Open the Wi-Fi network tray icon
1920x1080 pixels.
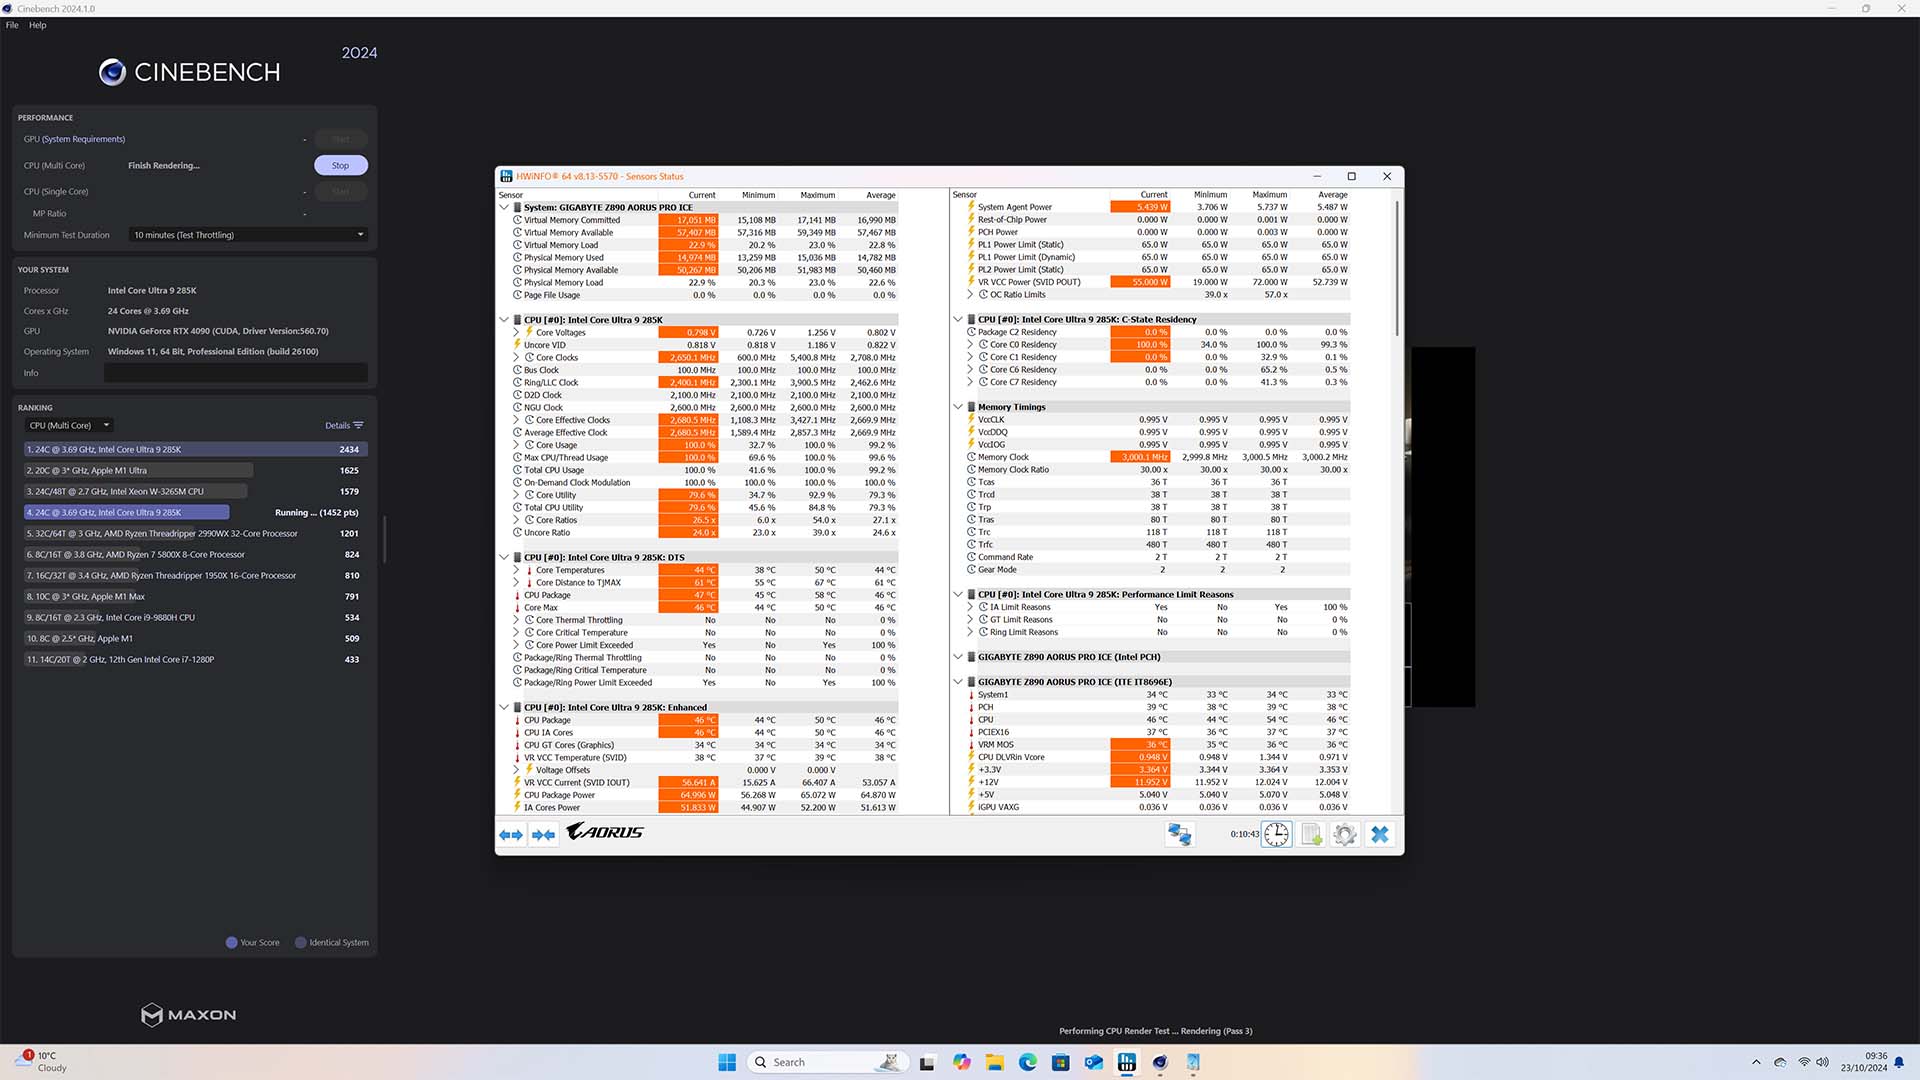(1803, 1062)
